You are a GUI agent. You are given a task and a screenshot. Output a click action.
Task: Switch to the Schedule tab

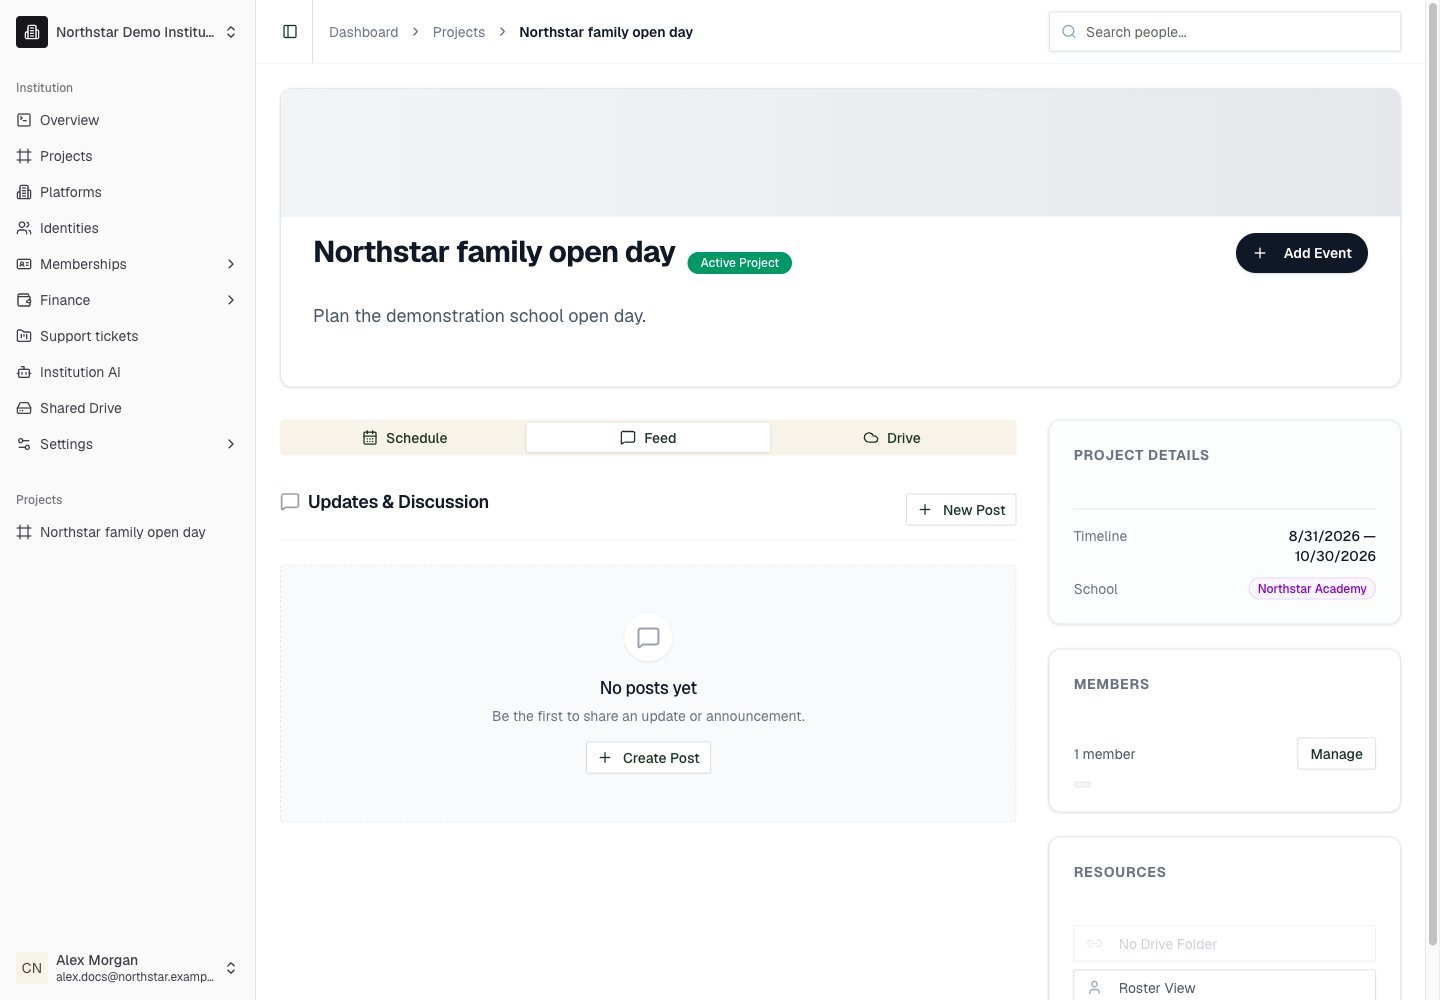pyautogui.click(x=404, y=438)
